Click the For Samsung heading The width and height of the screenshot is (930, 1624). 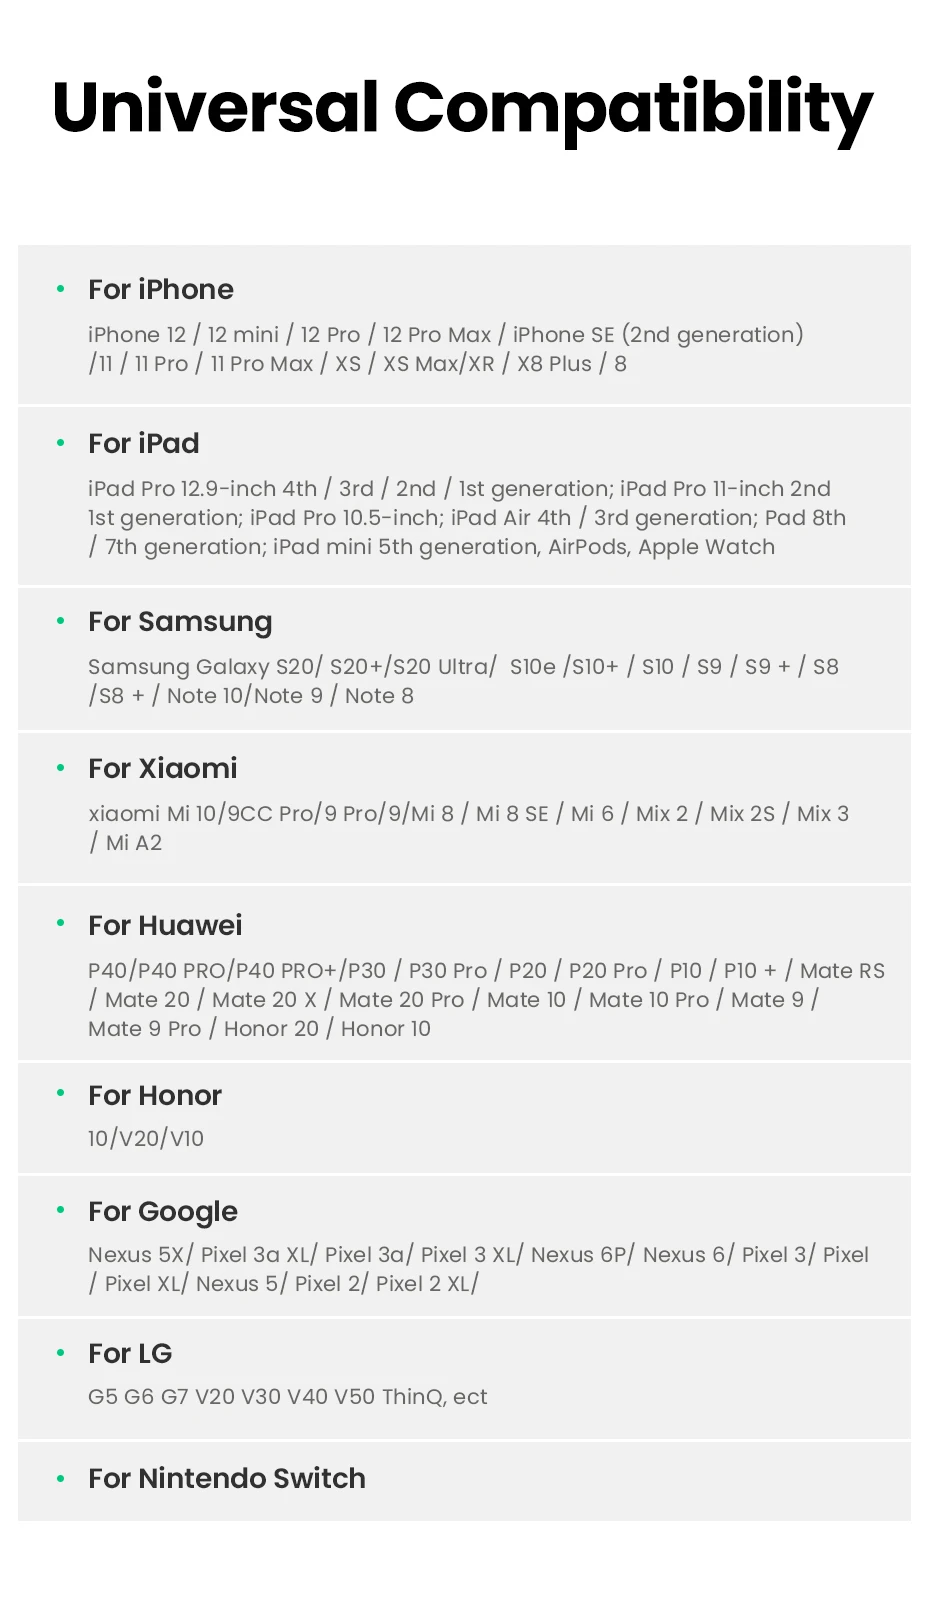180,622
